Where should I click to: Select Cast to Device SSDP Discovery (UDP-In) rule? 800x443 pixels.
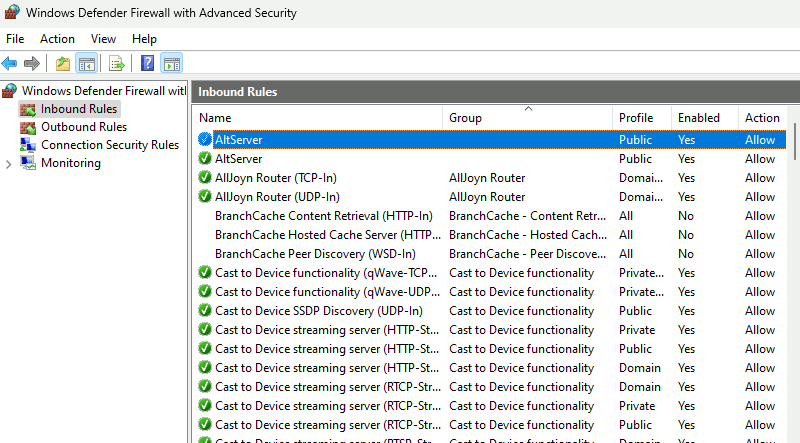[319, 311]
